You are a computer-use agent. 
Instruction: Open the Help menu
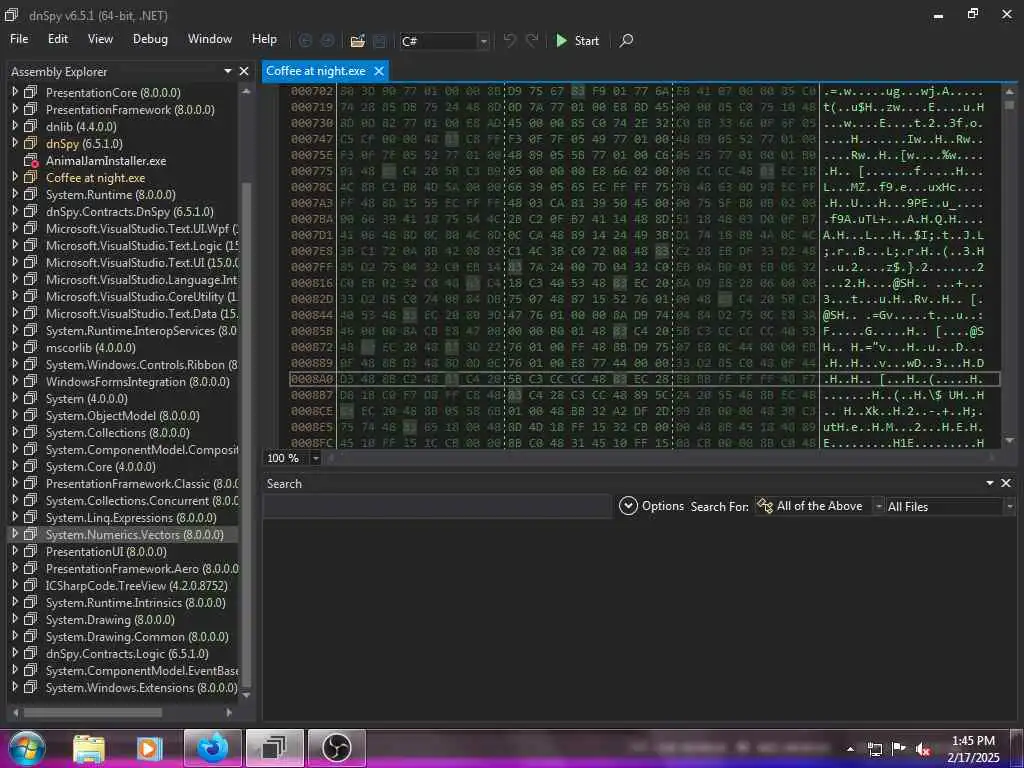tap(264, 39)
